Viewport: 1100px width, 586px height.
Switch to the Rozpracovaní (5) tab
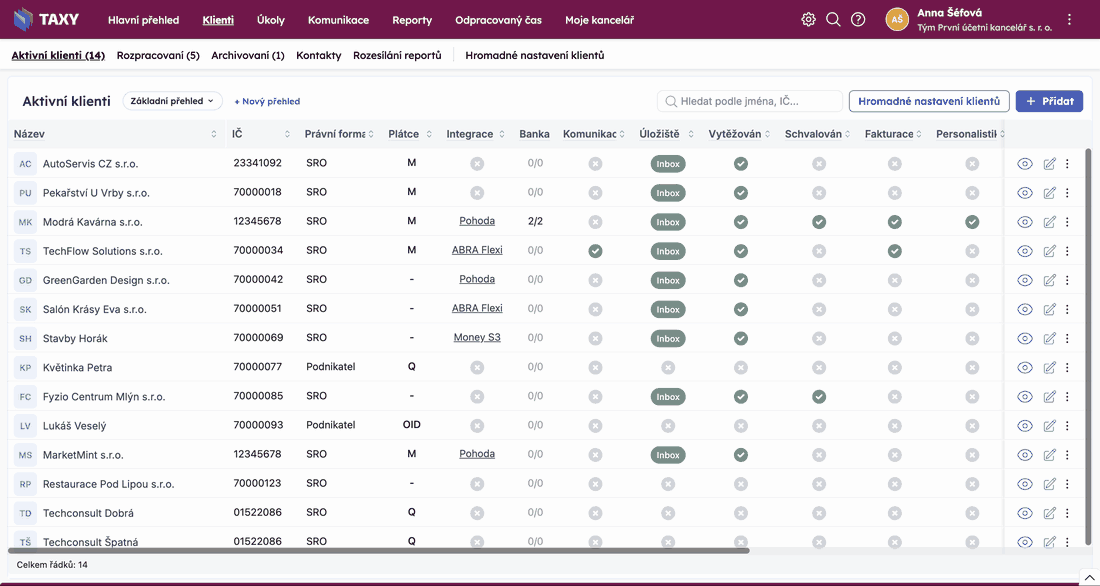[x=158, y=55]
